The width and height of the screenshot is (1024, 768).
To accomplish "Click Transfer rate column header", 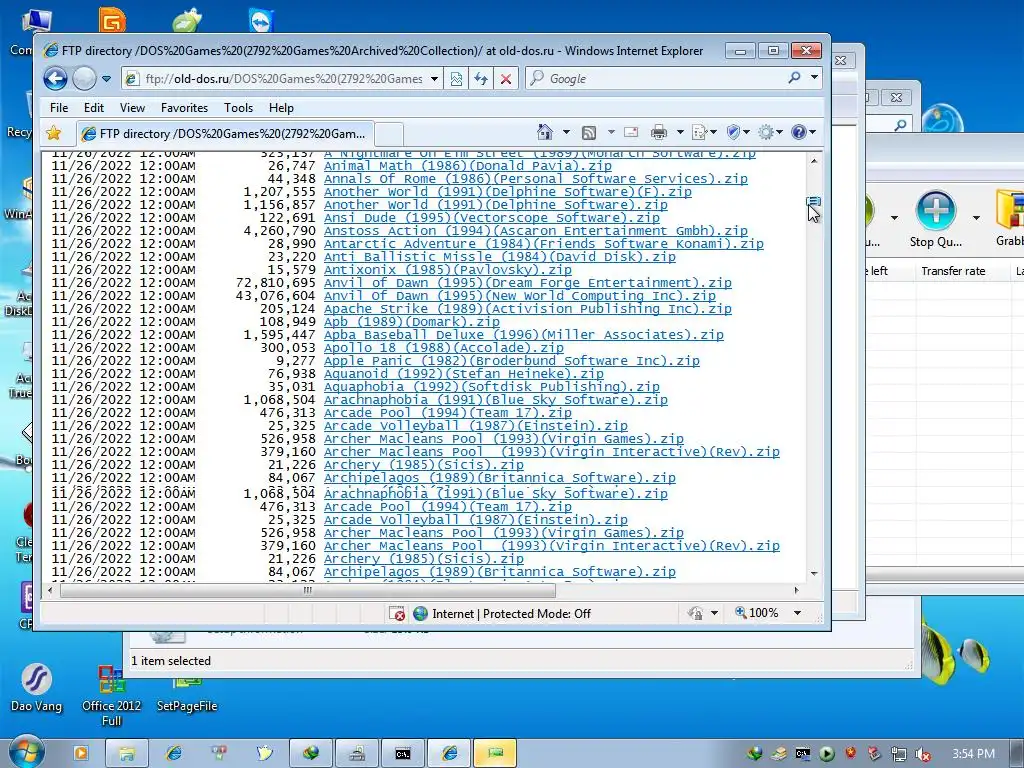I will tap(953, 271).
